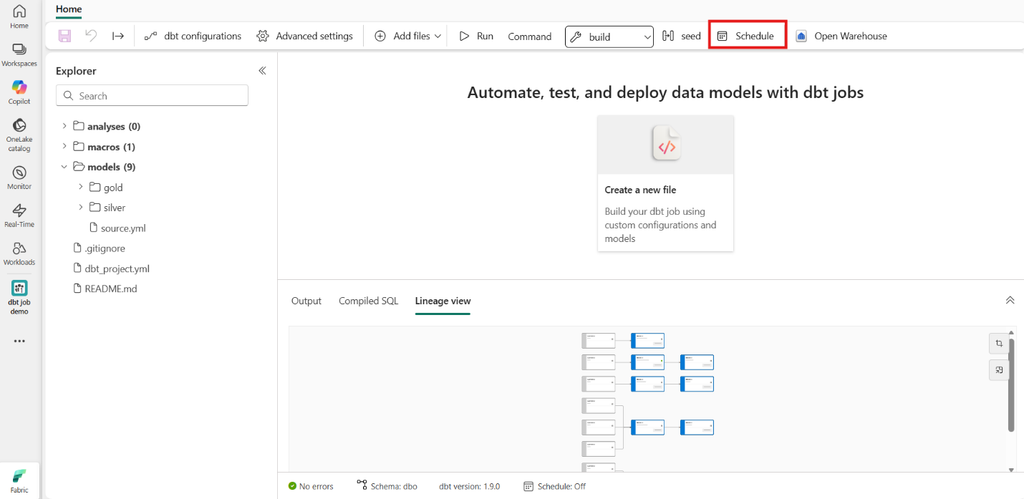The image size is (1024, 499).
Task: Open the Add files dropdown
Action: point(408,36)
